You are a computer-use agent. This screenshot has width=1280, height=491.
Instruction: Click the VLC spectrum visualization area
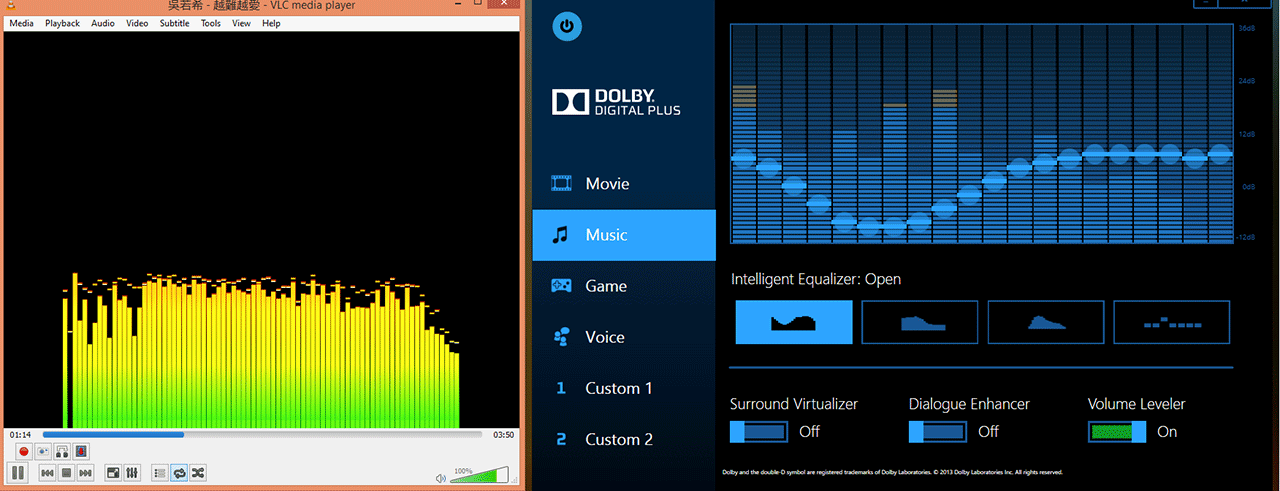pos(261,230)
